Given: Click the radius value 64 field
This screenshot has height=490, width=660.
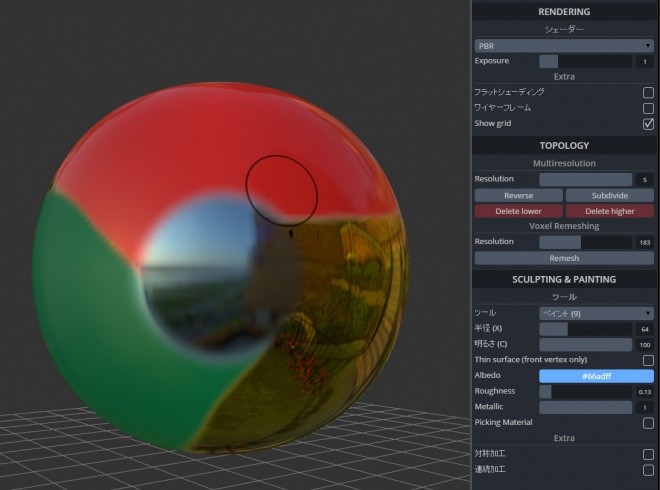Looking at the screenshot, I should (645, 329).
